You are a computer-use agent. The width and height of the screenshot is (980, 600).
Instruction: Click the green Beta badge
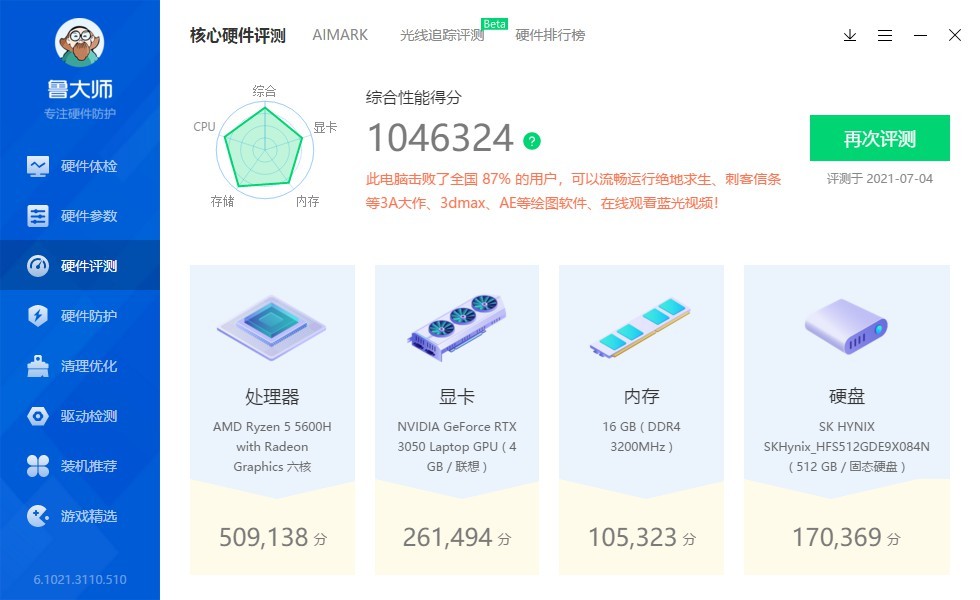coord(494,24)
